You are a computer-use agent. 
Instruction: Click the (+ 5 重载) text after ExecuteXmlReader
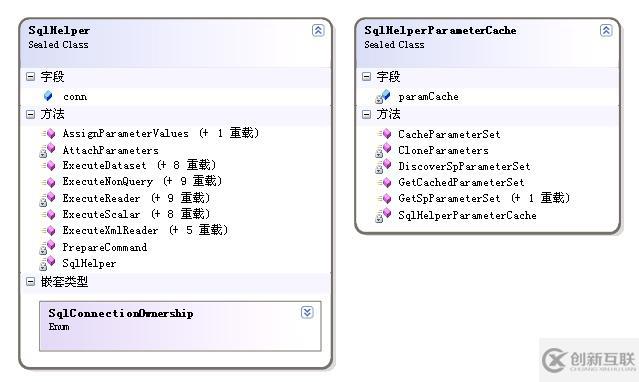click(198, 230)
